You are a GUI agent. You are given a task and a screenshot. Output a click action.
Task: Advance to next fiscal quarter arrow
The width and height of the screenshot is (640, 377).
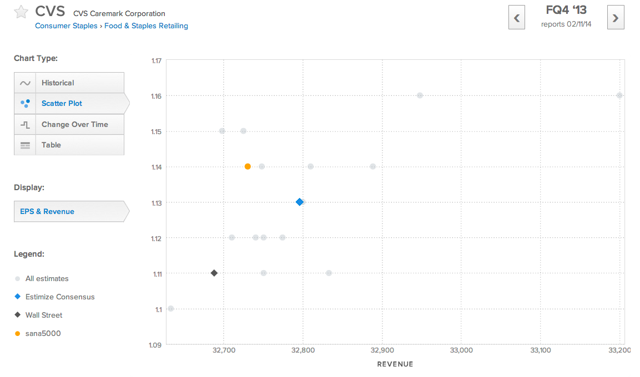point(616,18)
